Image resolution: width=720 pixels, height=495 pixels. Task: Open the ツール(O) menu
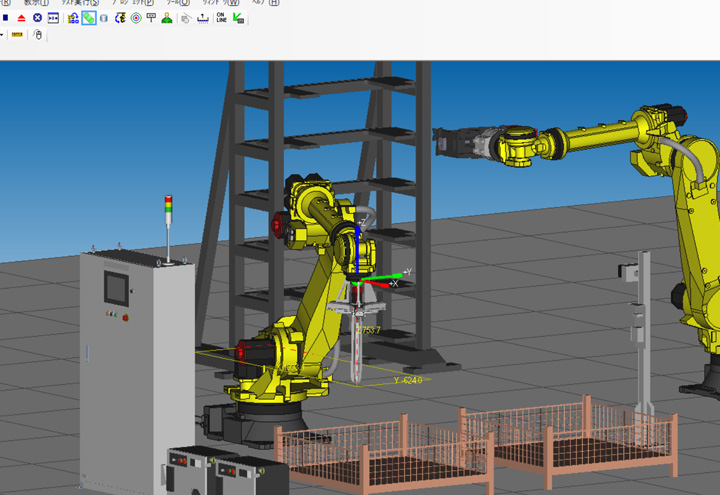(x=178, y=2)
